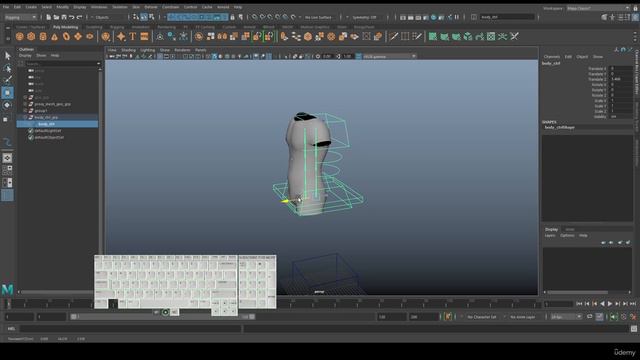Switch to the Poly Modeling shelf tab
The image size is (640, 360).
65,27
